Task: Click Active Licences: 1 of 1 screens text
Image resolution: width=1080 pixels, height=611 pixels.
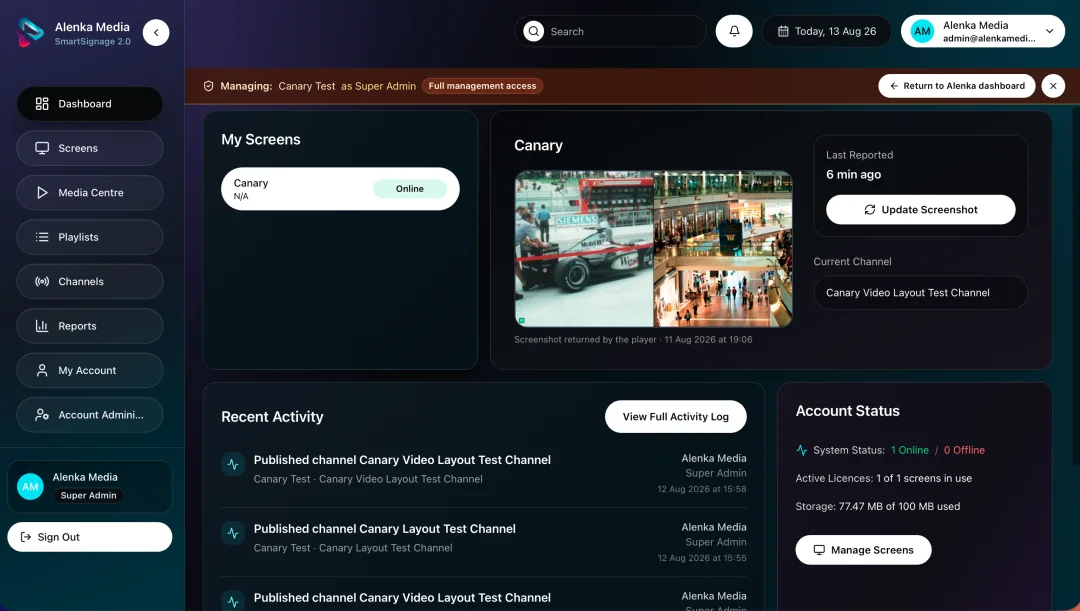Action: pos(884,478)
